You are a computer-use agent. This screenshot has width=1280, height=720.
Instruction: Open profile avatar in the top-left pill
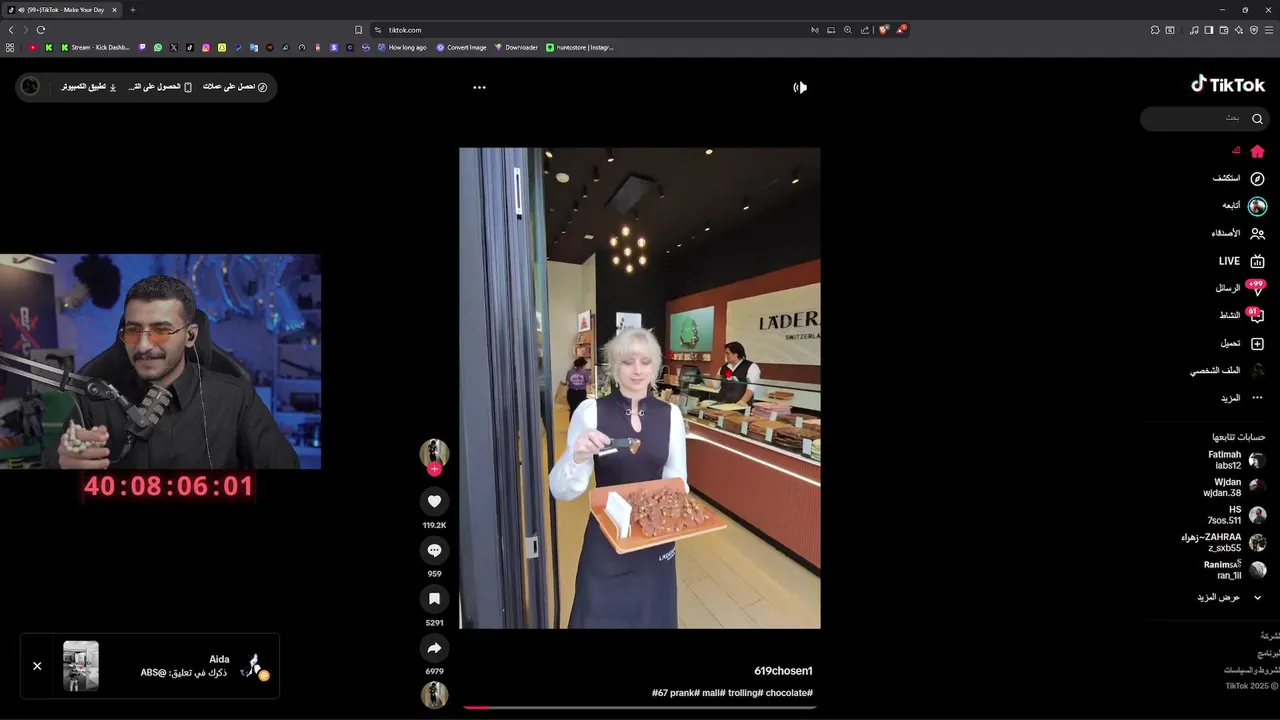(30, 87)
